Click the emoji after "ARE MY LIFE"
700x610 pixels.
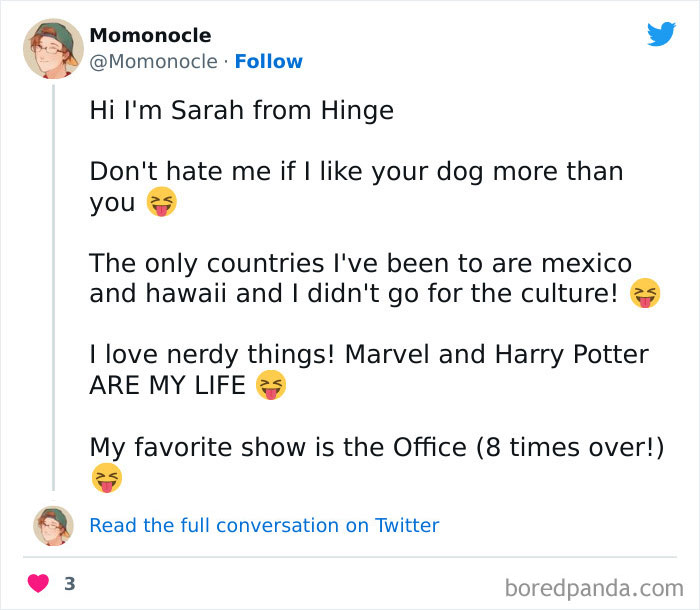click(271, 385)
